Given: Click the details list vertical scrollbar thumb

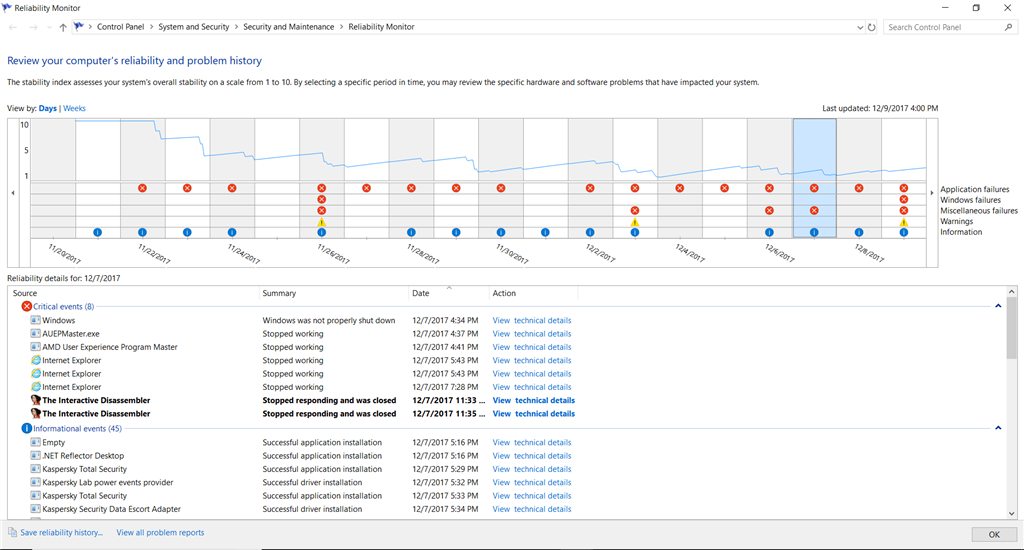Looking at the screenshot, I should (x=1012, y=328).
